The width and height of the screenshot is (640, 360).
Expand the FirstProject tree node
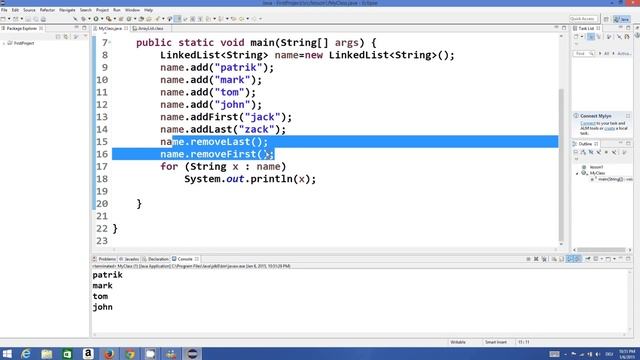4,43
